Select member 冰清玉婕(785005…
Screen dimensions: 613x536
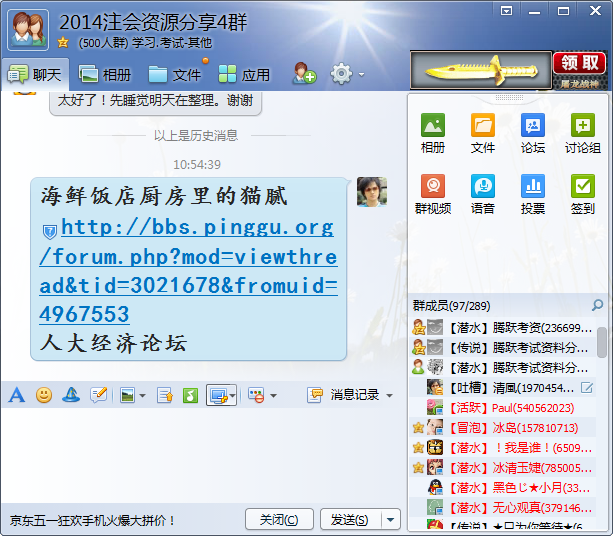pos(502,468)
